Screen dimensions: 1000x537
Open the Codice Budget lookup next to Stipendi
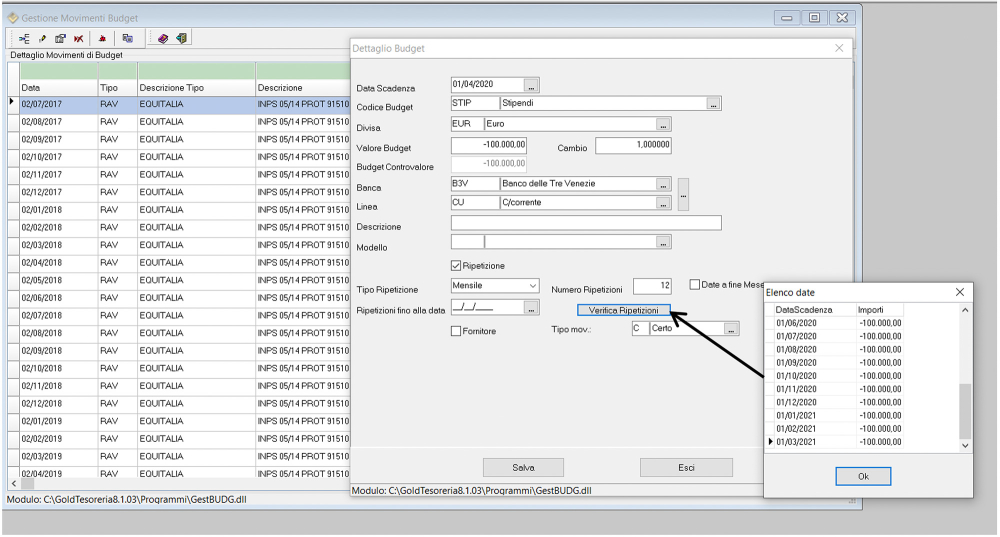pyautogui.click(x=713, y=104)
